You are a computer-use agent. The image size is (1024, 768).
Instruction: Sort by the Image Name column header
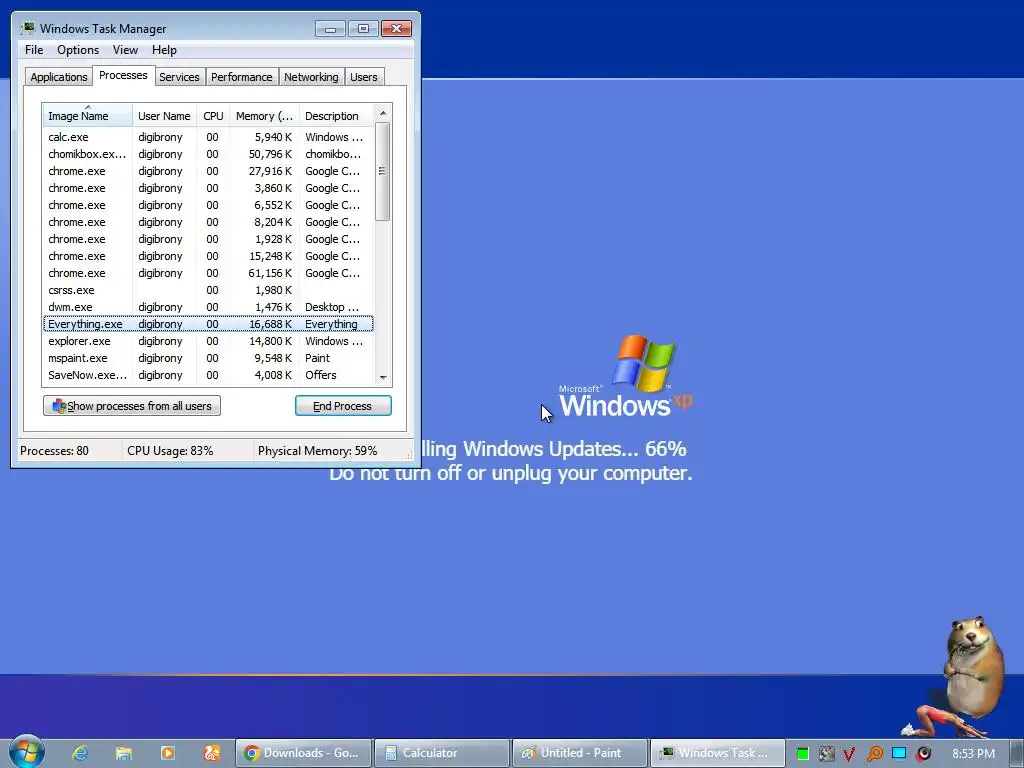[88, 116]
